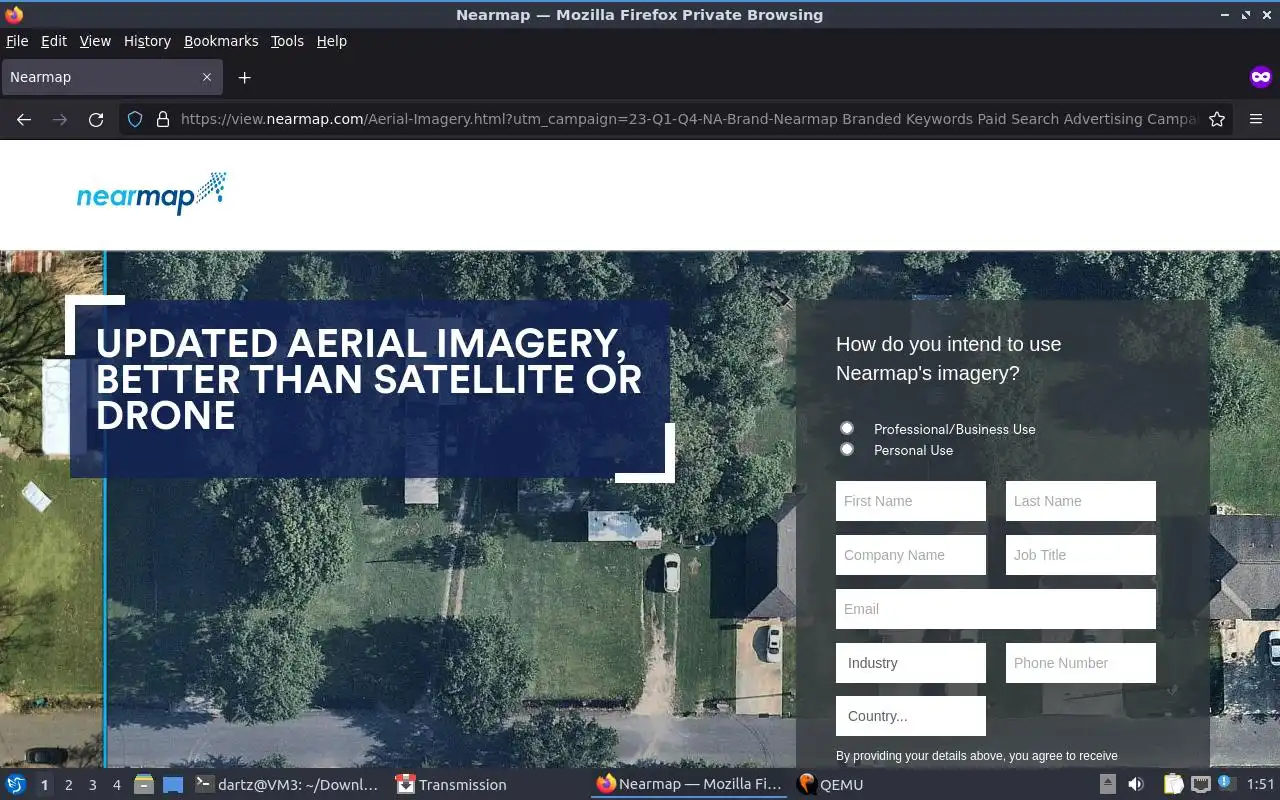The image size is (1280, 800).
Task: Close the Nearmap tab
Action: tap(207, 77)
